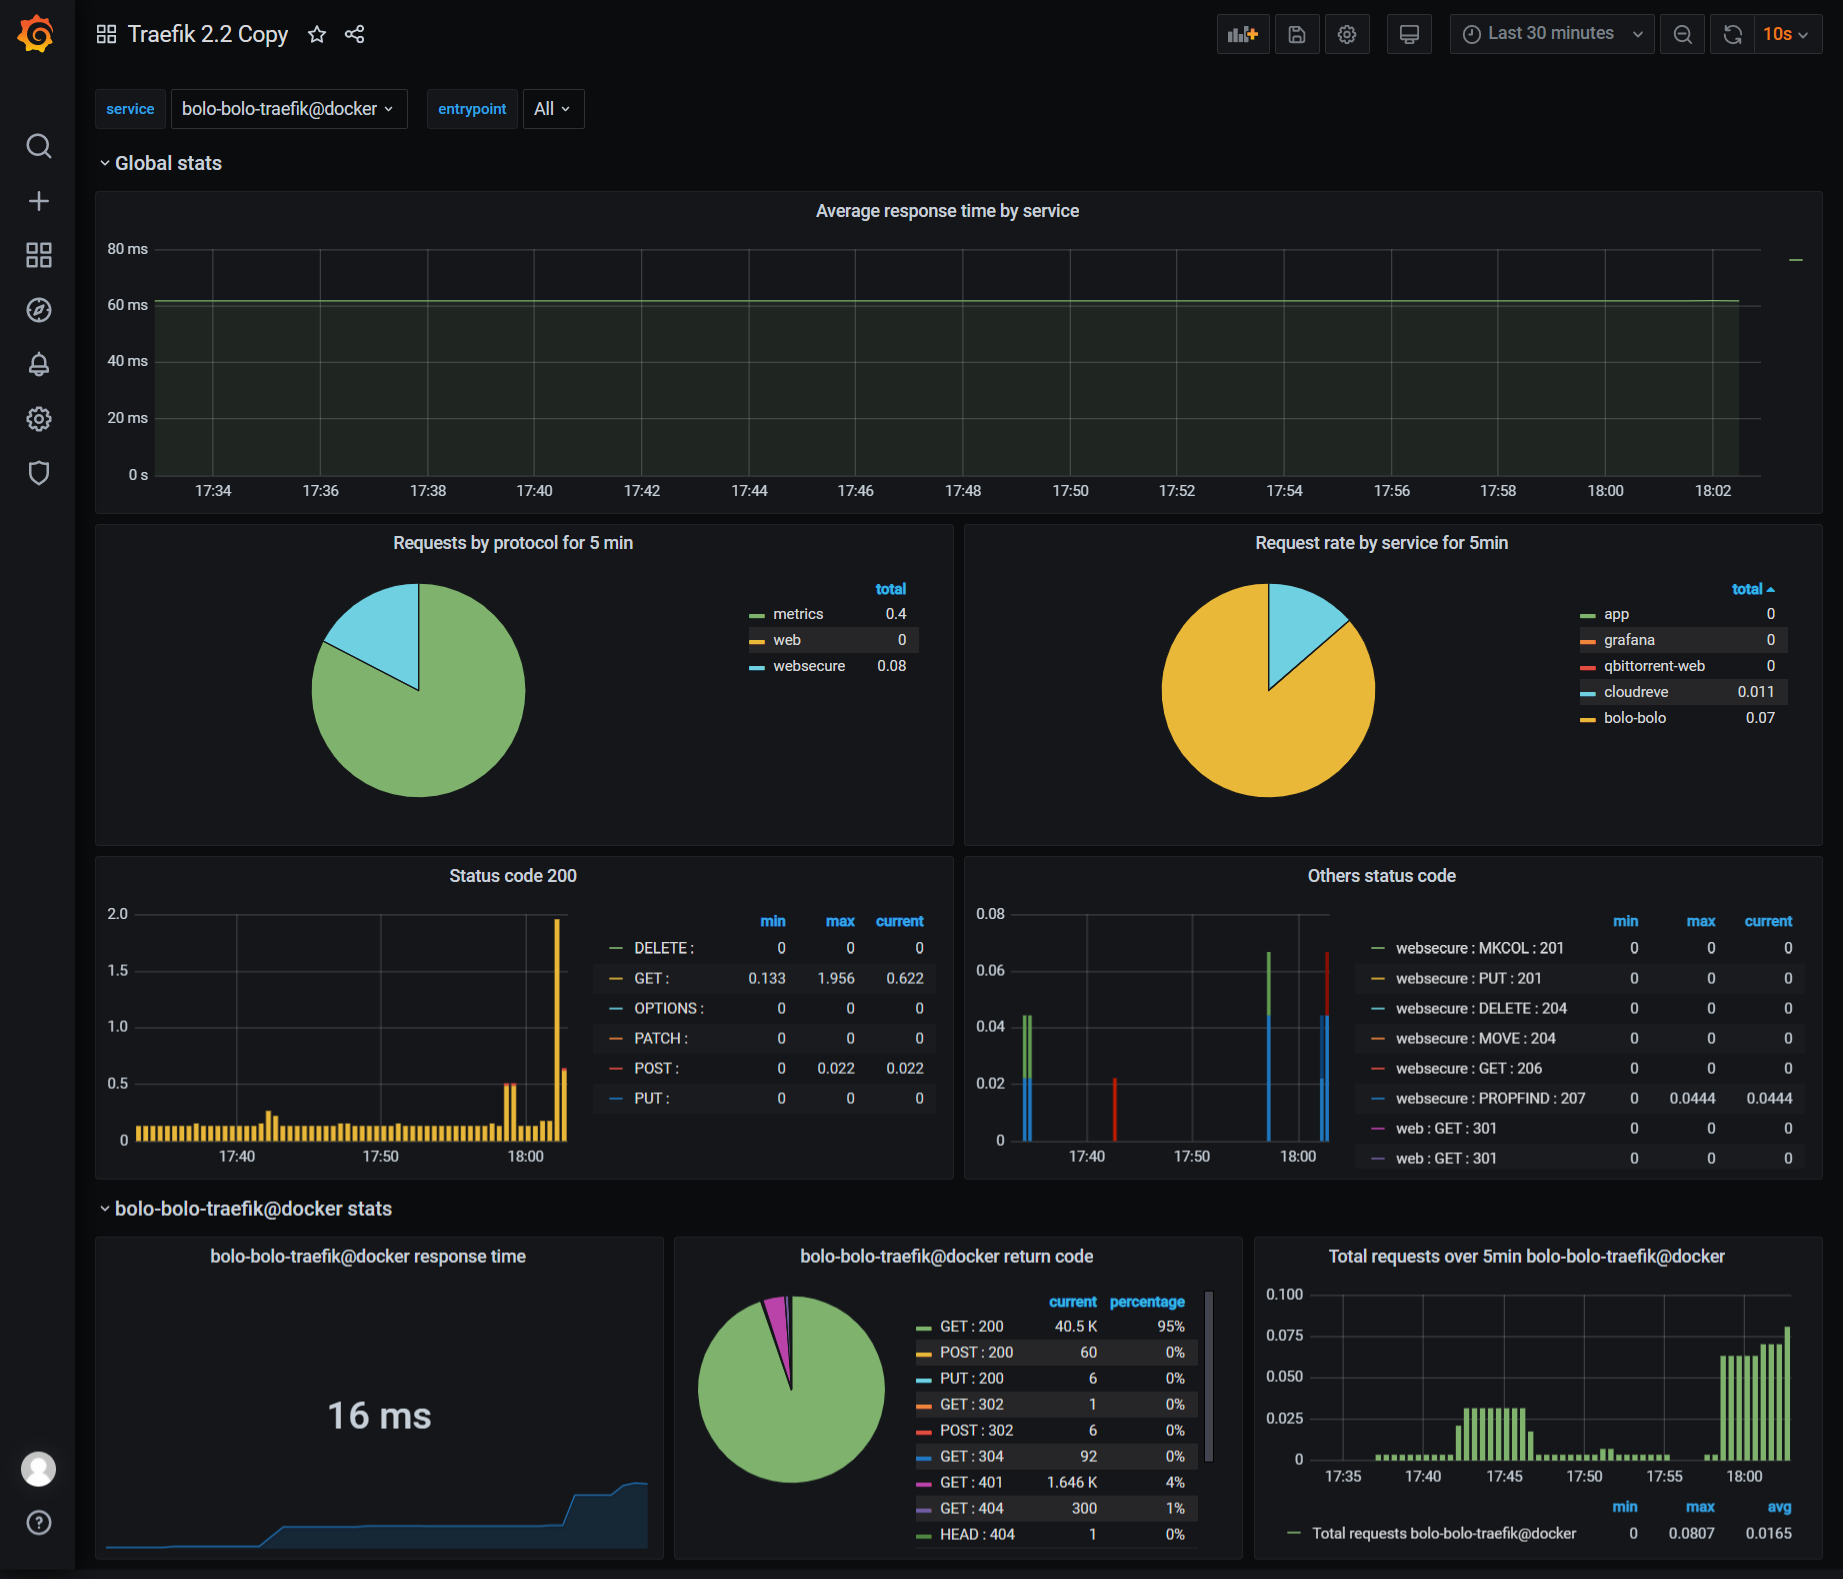Add a new panel to the dashboard

1243,34
